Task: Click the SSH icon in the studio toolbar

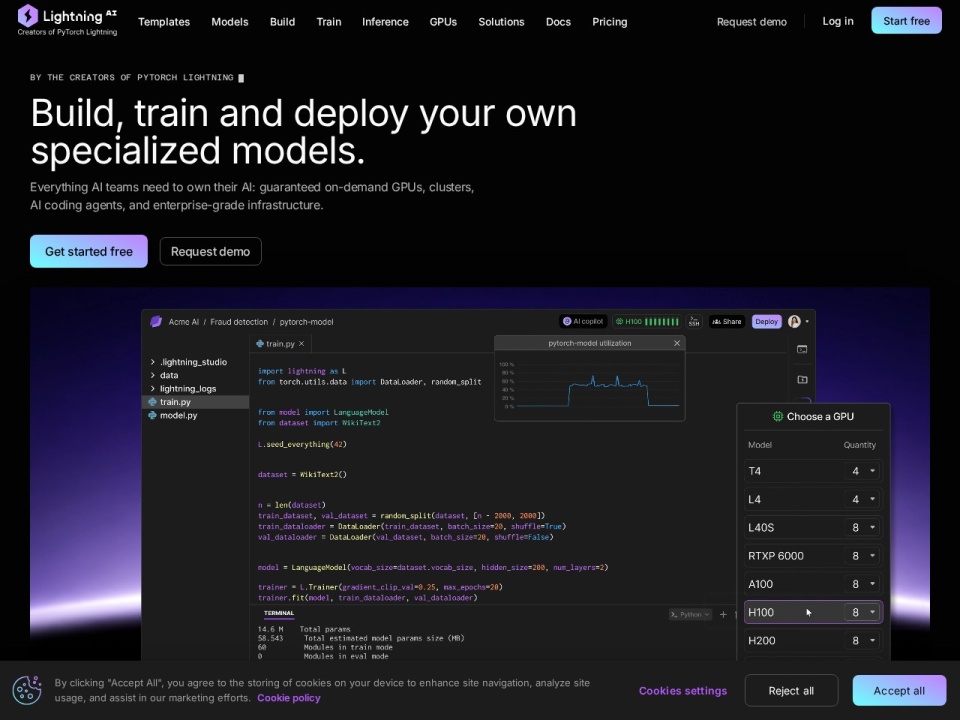Action: click(694, 321)
